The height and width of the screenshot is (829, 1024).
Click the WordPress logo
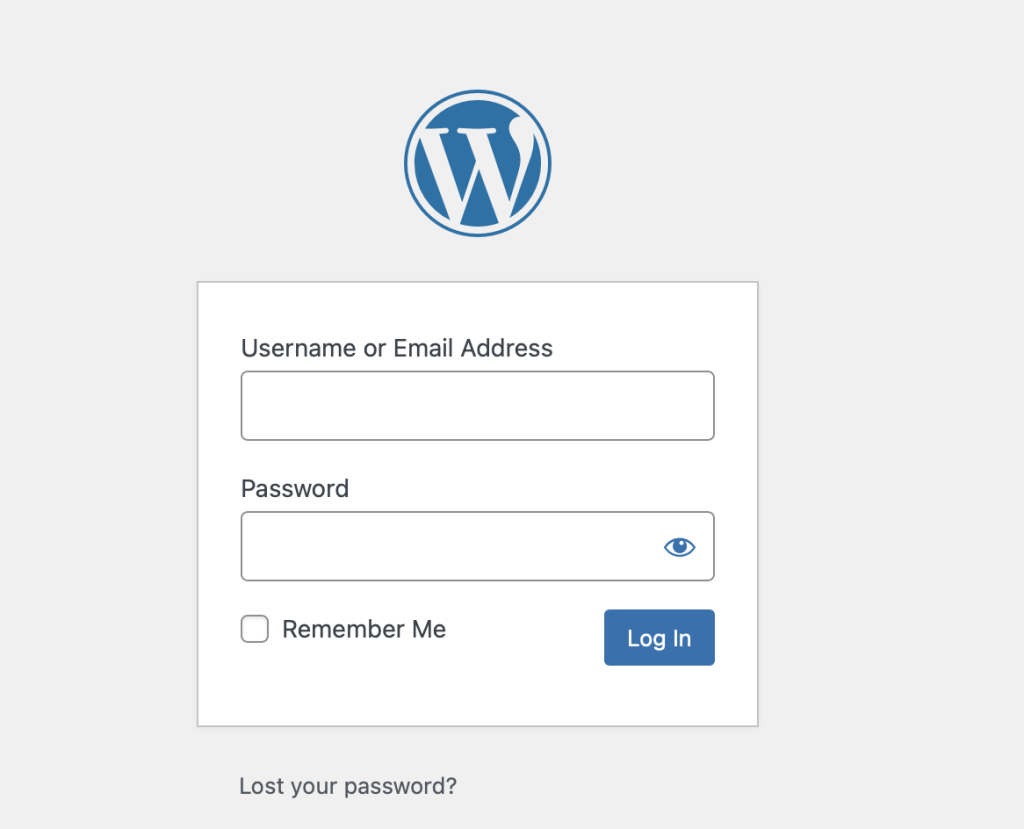click(x=477, y=163)
